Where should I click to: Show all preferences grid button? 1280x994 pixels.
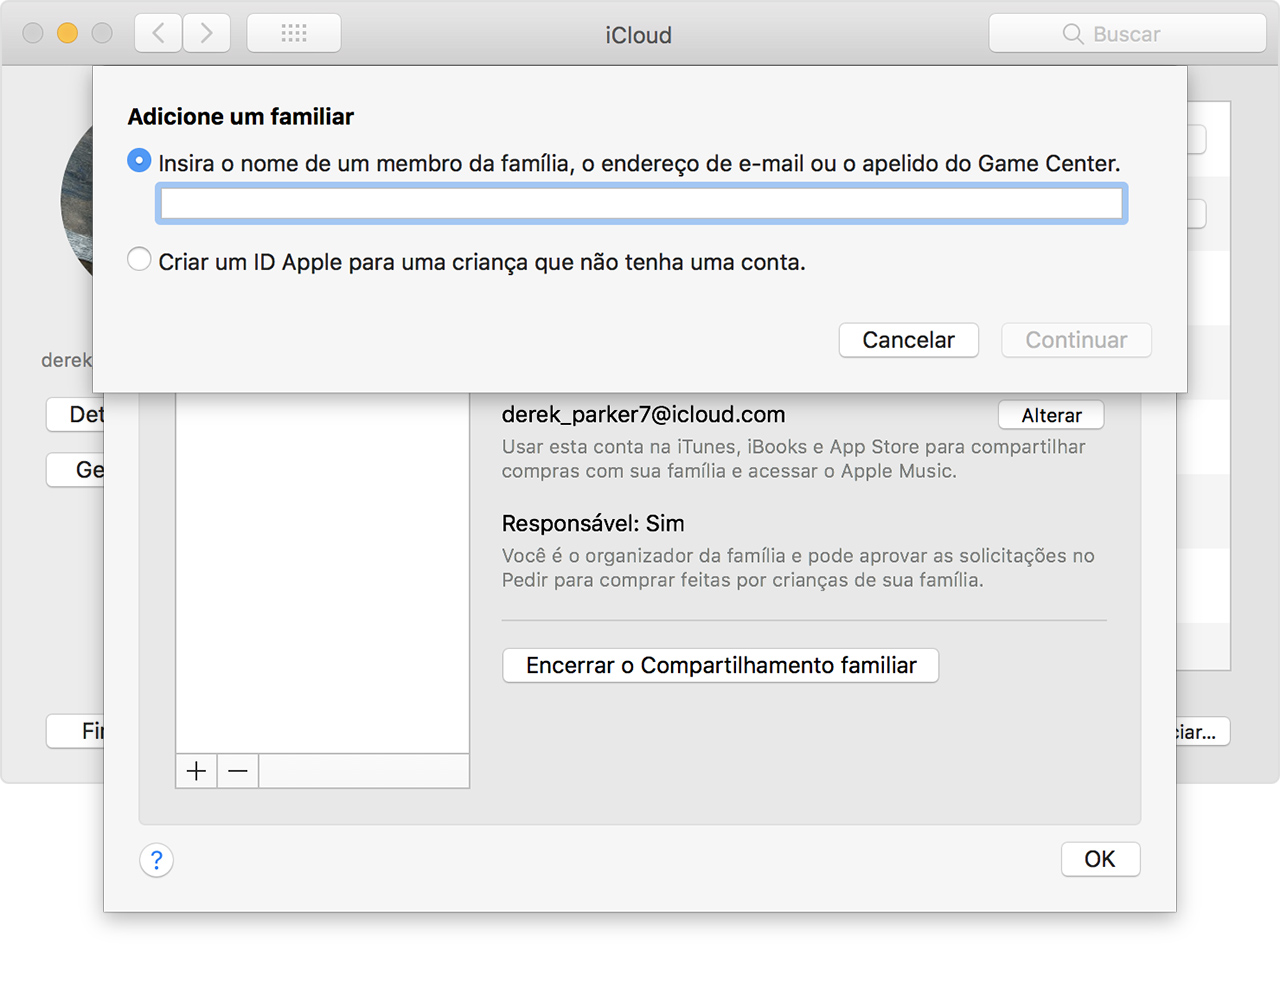pos(294,33)
